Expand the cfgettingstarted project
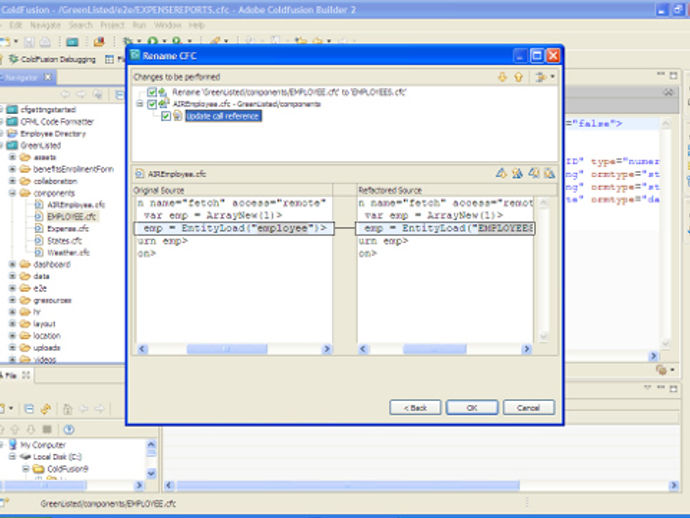690x518 pixels. (x=1, y=109)
